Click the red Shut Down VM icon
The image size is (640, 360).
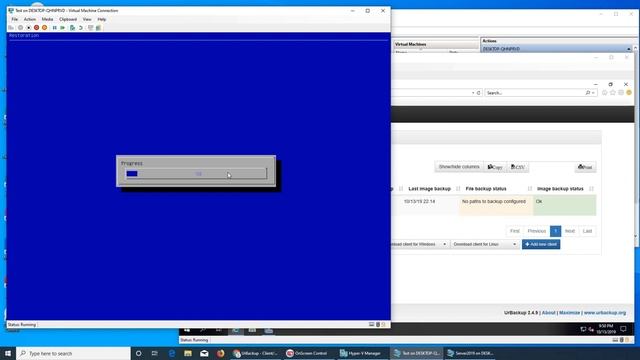[36, 28]
